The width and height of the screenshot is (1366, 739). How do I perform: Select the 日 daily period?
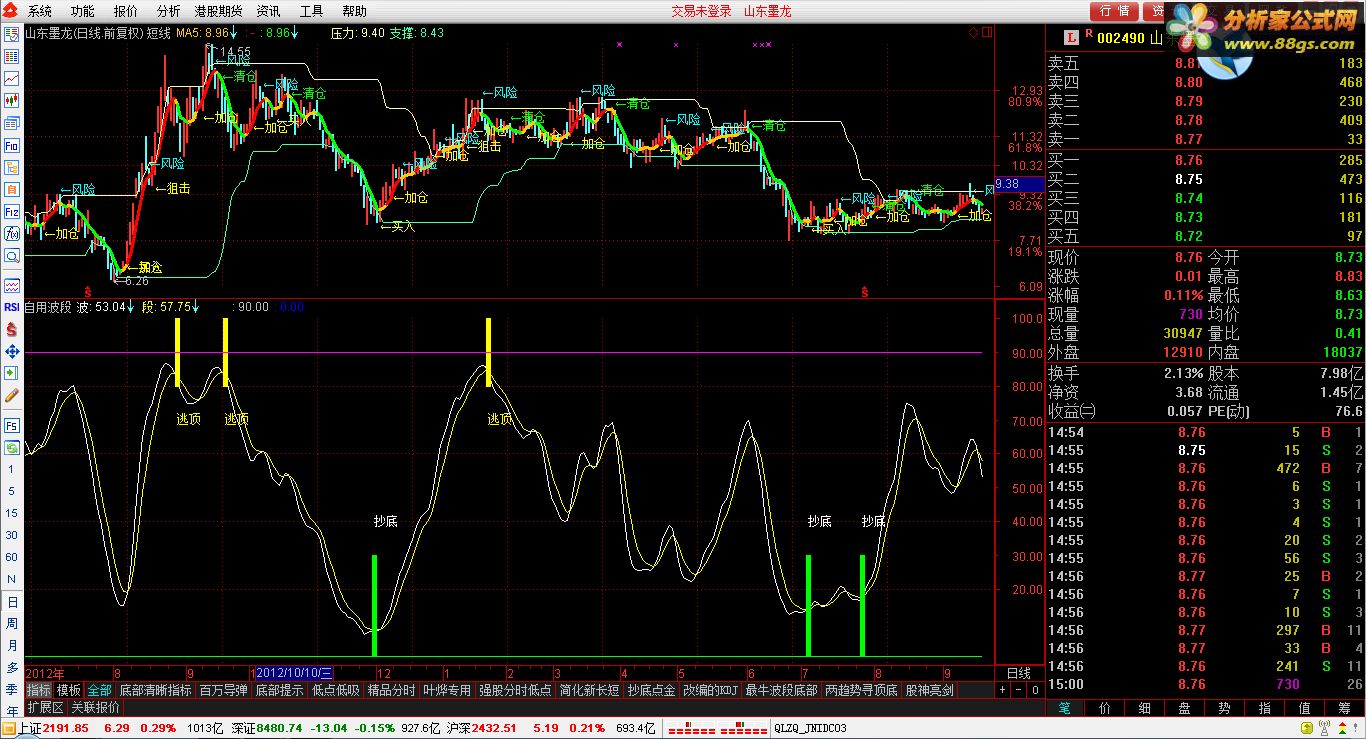(12, 602)
